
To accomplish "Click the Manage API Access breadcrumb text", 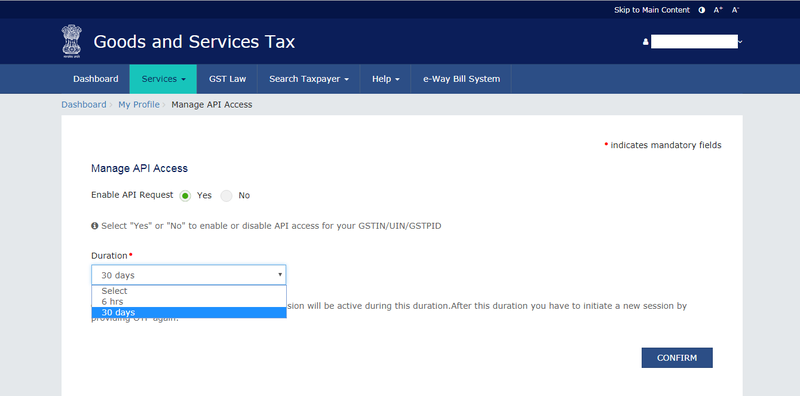I will click(212, 105).
